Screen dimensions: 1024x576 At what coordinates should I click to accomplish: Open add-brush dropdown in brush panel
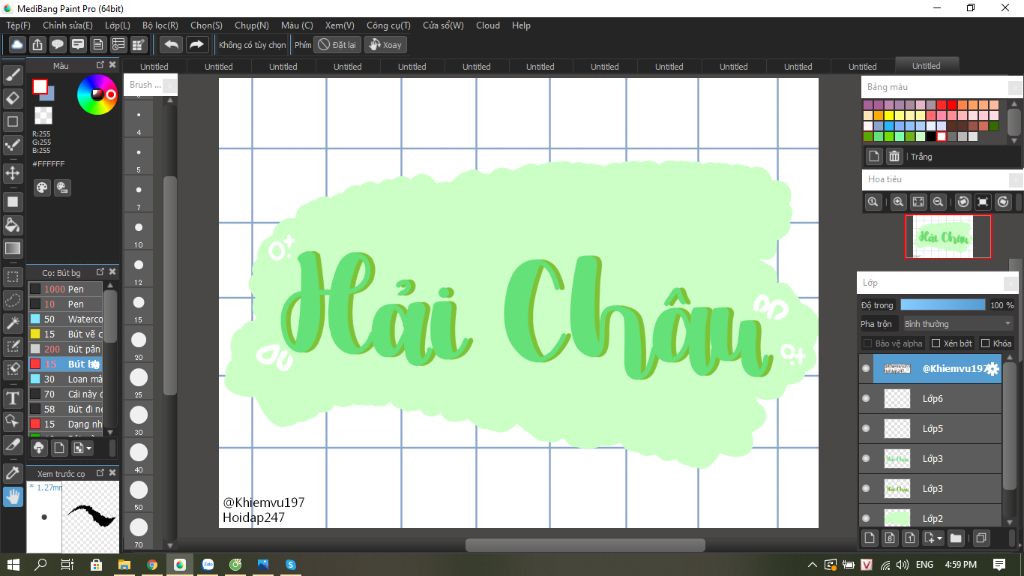(88, 449)
